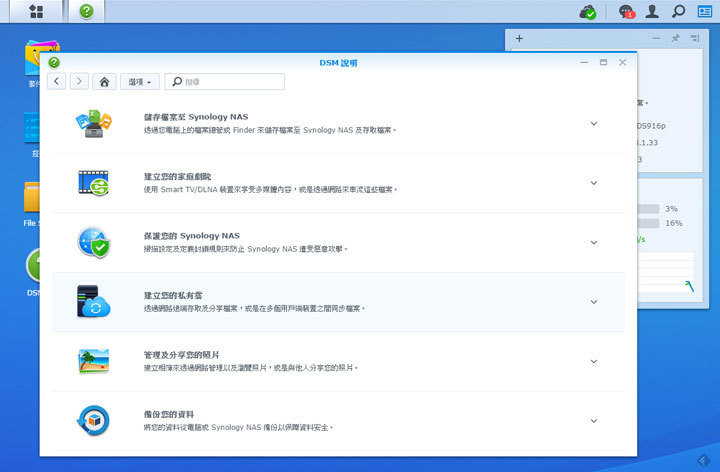Add a widget with the plus button
720x472 pixels.
519,39
